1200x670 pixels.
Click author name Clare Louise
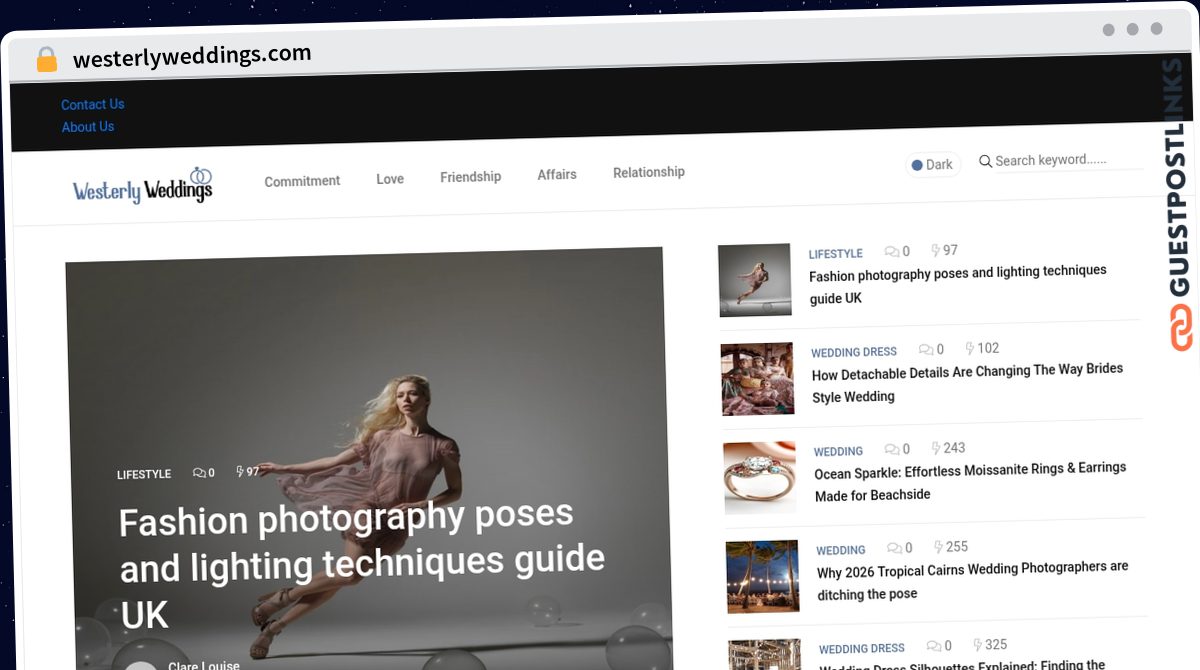pyautogui.click(x=204, y=665)
